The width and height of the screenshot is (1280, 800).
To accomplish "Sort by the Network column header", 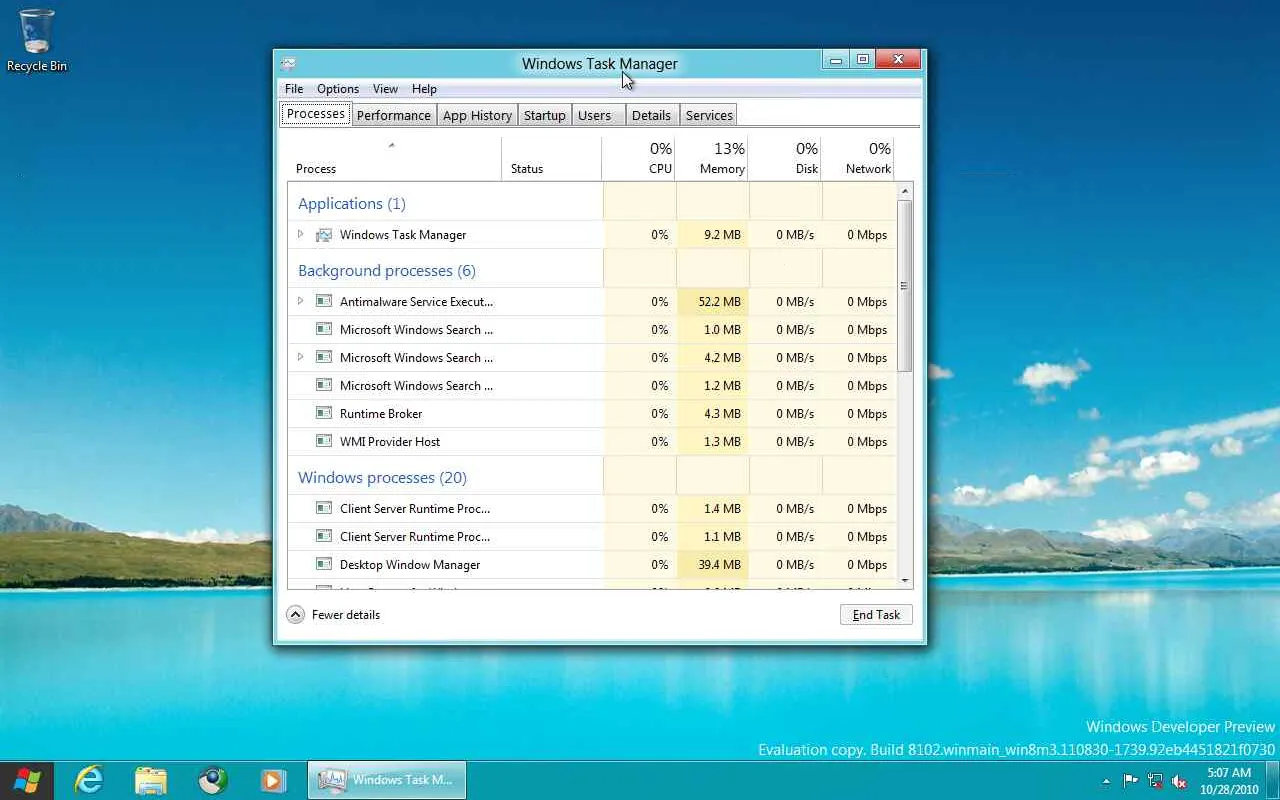I will click(857, 159).
